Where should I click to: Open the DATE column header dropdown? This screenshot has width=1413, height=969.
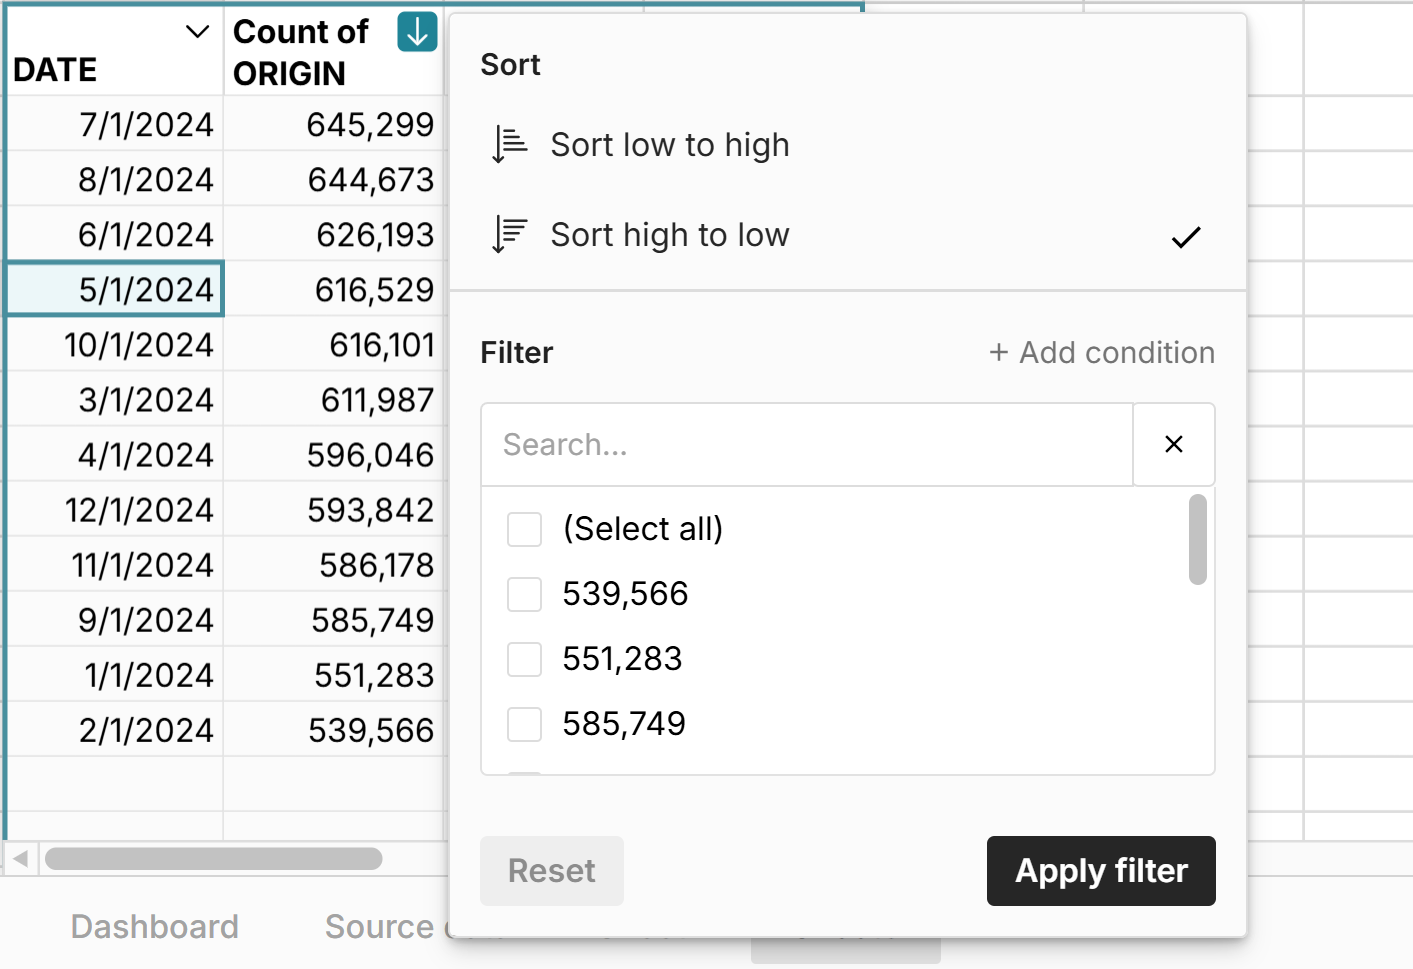pyautogui.click(x=196, y=32)
